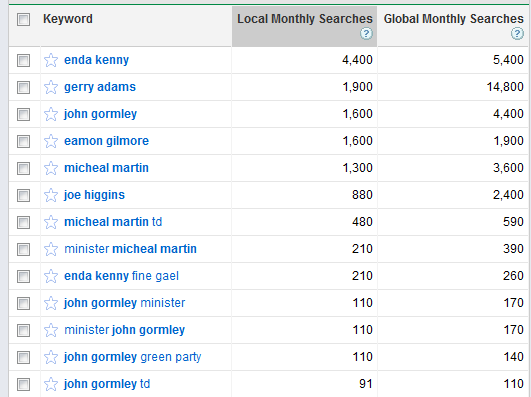The image size is (531, 397).
Task: Star the minister micheal martin keyword
Action: point(51,249)
